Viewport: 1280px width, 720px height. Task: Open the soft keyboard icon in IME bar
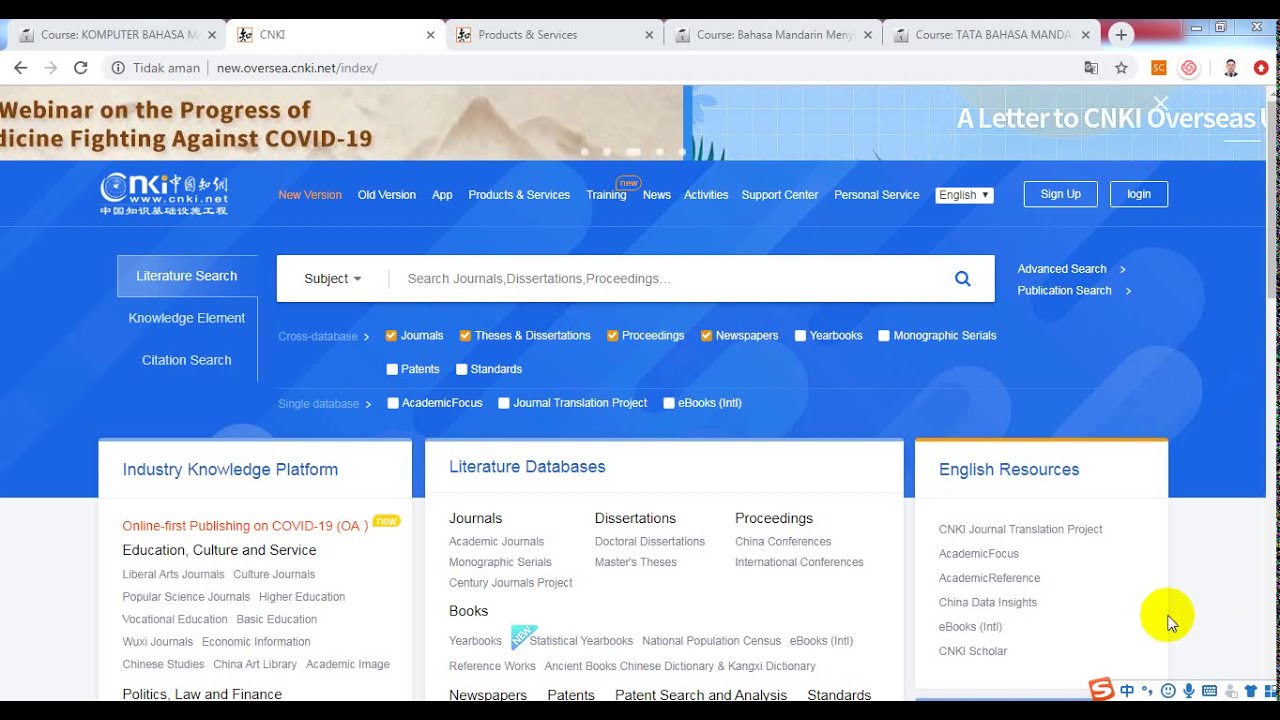coord(1209,690)
